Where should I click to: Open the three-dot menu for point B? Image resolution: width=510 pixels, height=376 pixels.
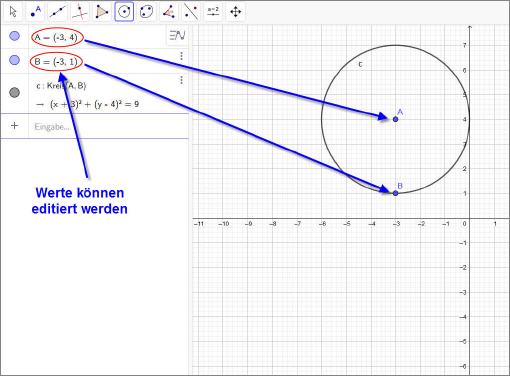(181, 56)
